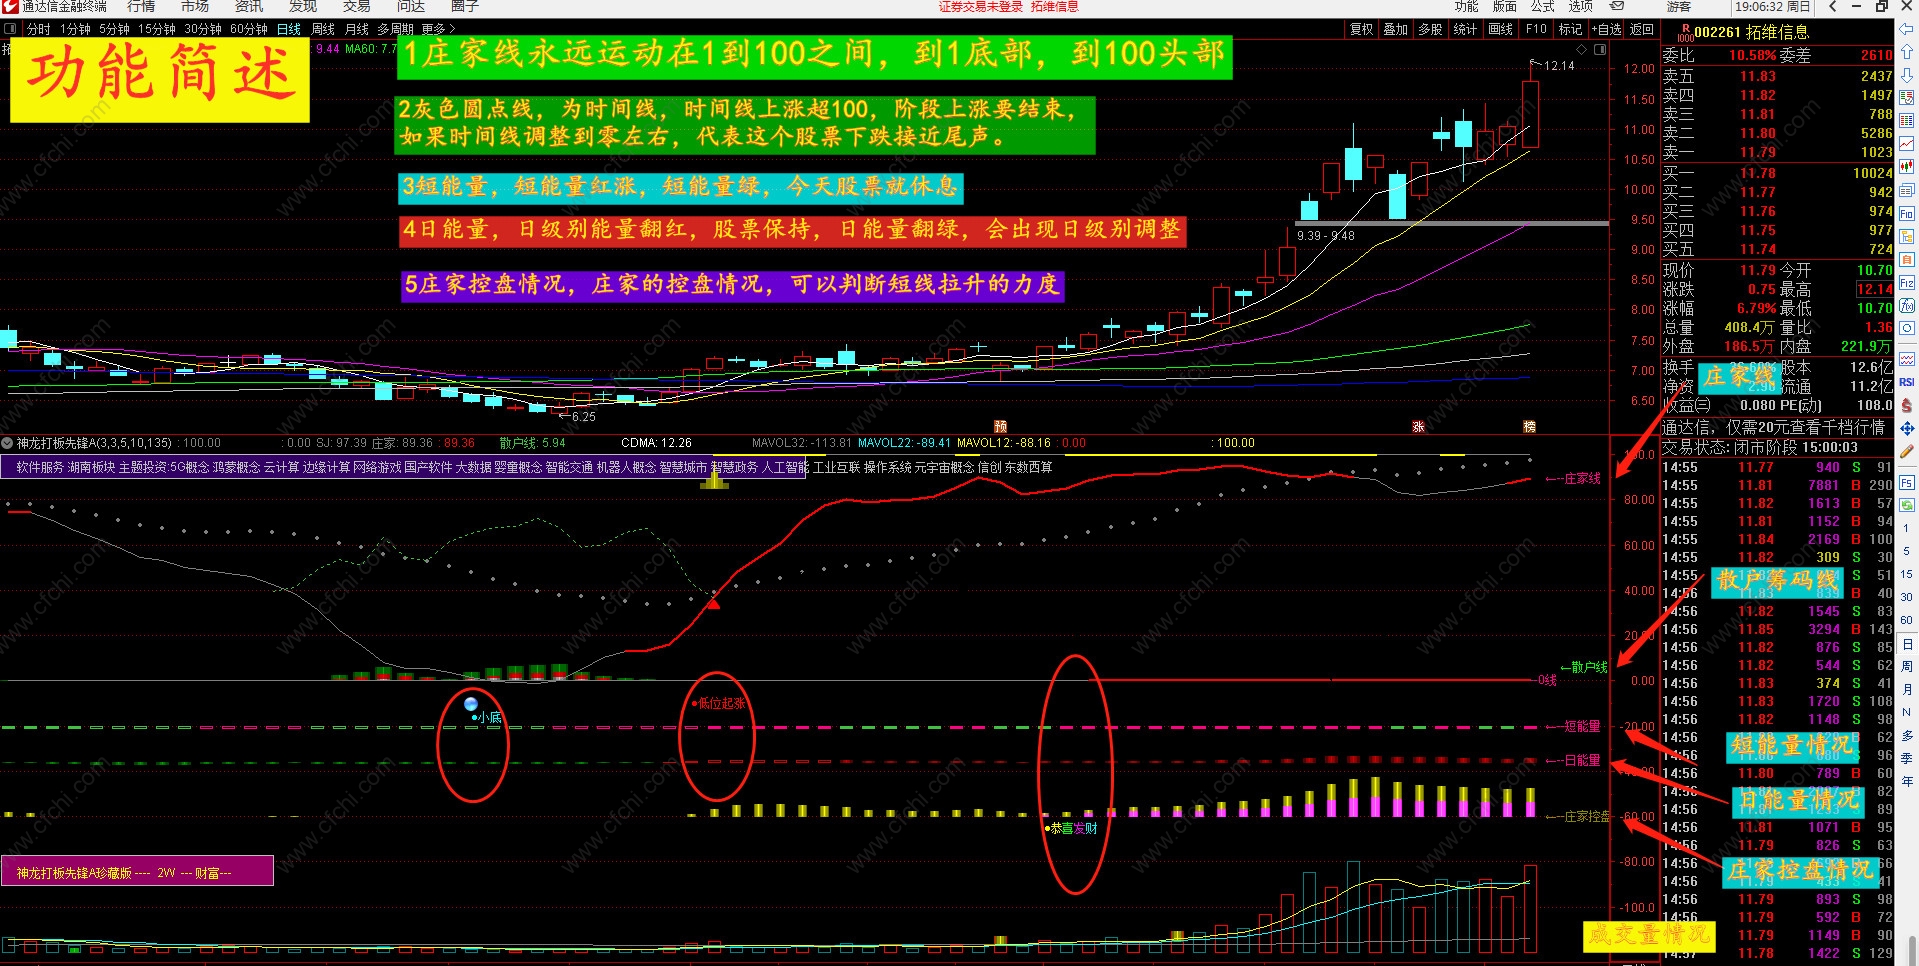Click the 统计 button
Image resolution: width=1919 pixels, height=966 pixels.
[x=1465, y=29]
